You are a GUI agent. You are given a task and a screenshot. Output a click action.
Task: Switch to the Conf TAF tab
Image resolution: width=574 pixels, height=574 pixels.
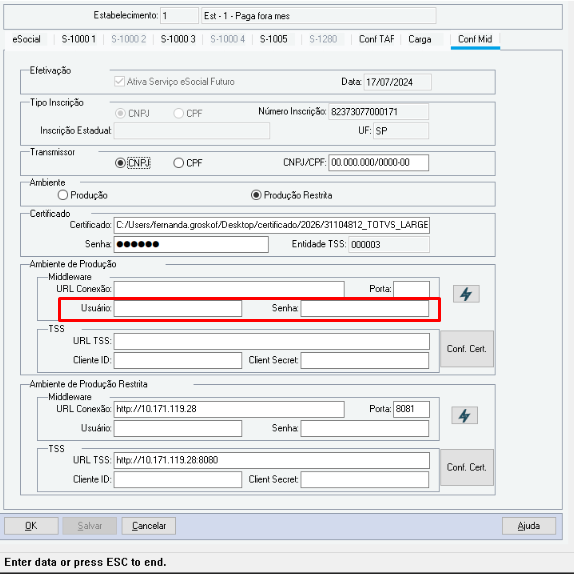376,39
